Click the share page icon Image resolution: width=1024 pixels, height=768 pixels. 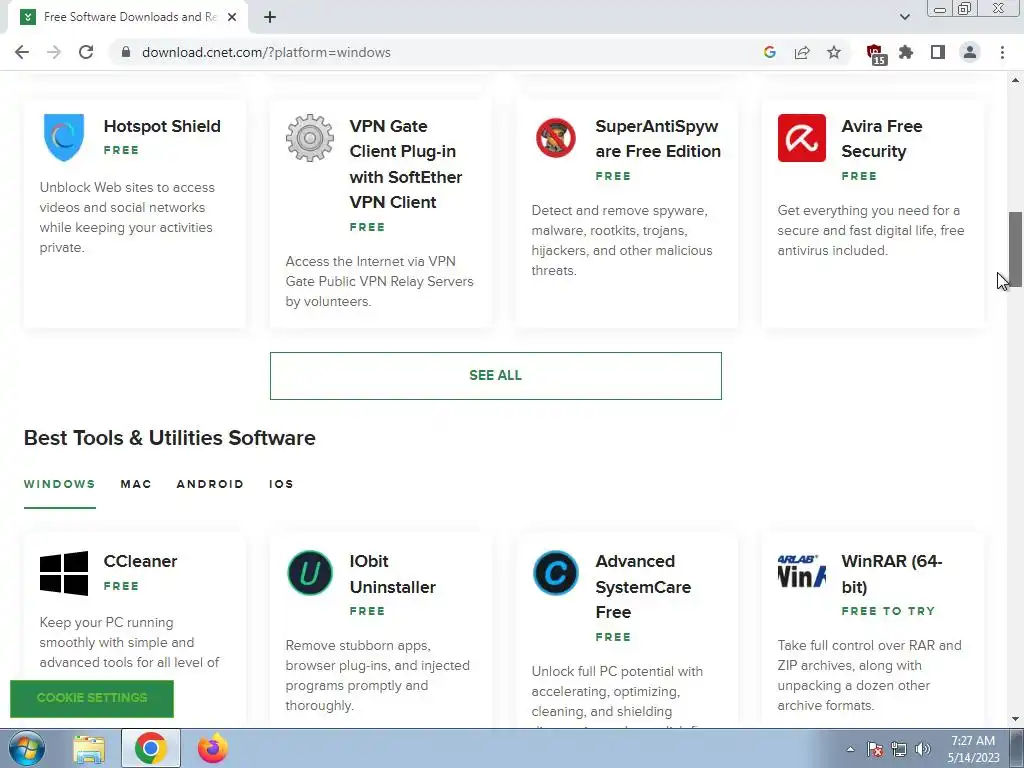802,52
